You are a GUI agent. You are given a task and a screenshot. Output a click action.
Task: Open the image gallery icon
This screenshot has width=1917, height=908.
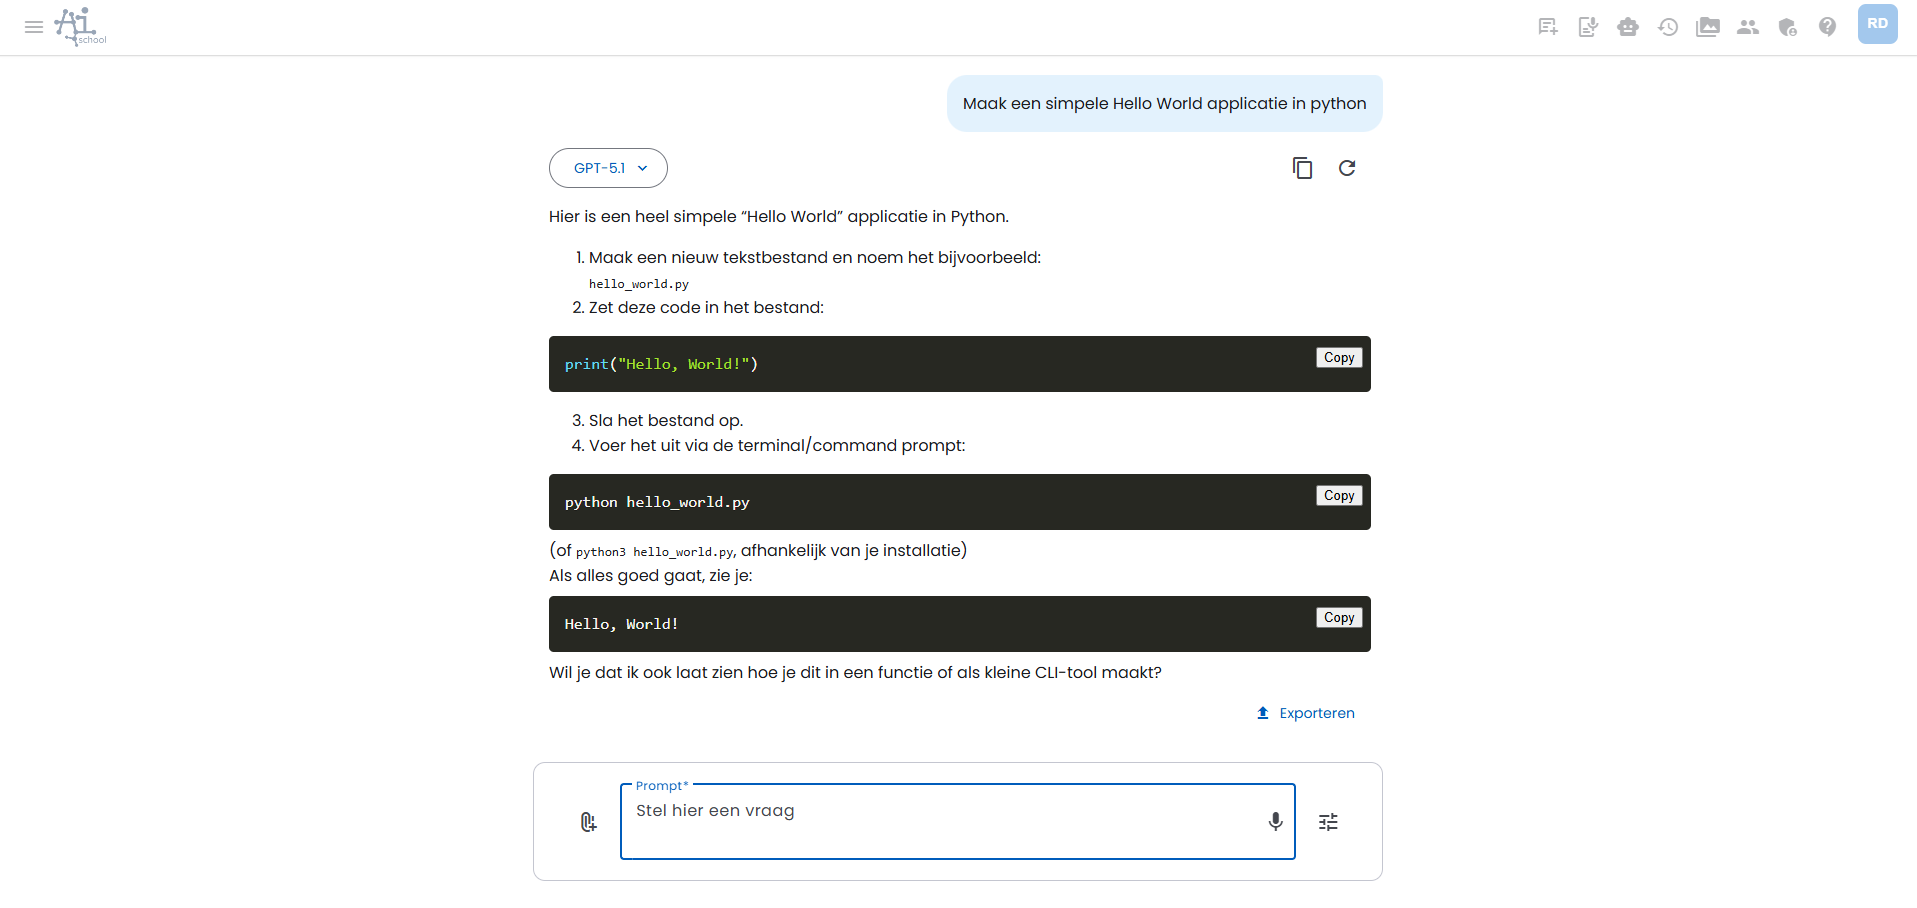tap(1708, 27)
